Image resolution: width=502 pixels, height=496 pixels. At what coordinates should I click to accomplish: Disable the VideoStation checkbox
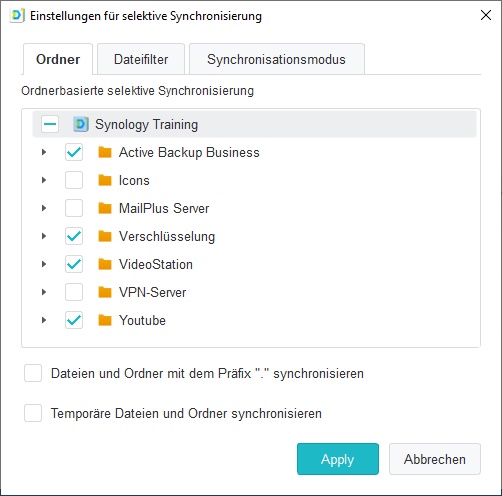click(74, 264)
